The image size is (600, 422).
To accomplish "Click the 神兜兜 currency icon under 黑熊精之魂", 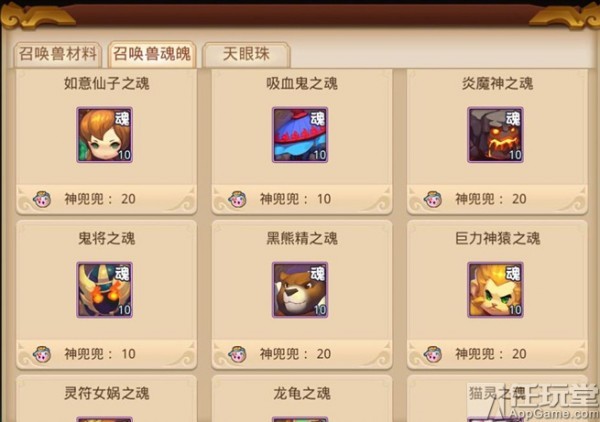I will click(x=237, y=354).
